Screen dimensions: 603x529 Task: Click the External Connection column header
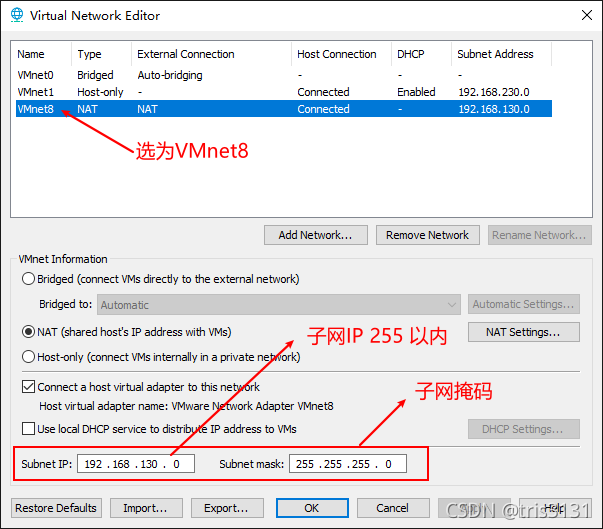pyautogui.click(x=211, y=54)
